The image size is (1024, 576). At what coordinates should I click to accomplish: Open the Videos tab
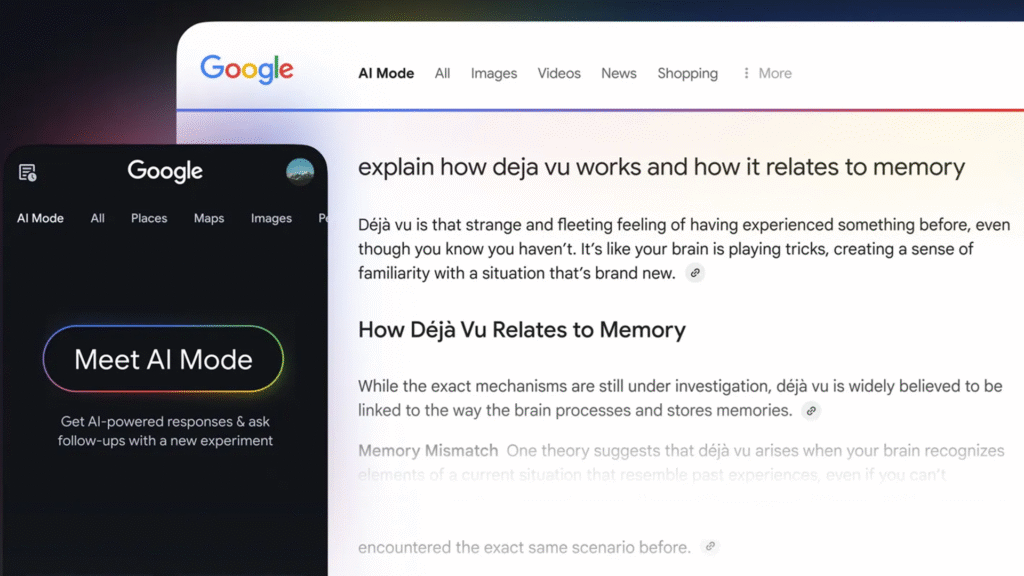pos(559,73)
